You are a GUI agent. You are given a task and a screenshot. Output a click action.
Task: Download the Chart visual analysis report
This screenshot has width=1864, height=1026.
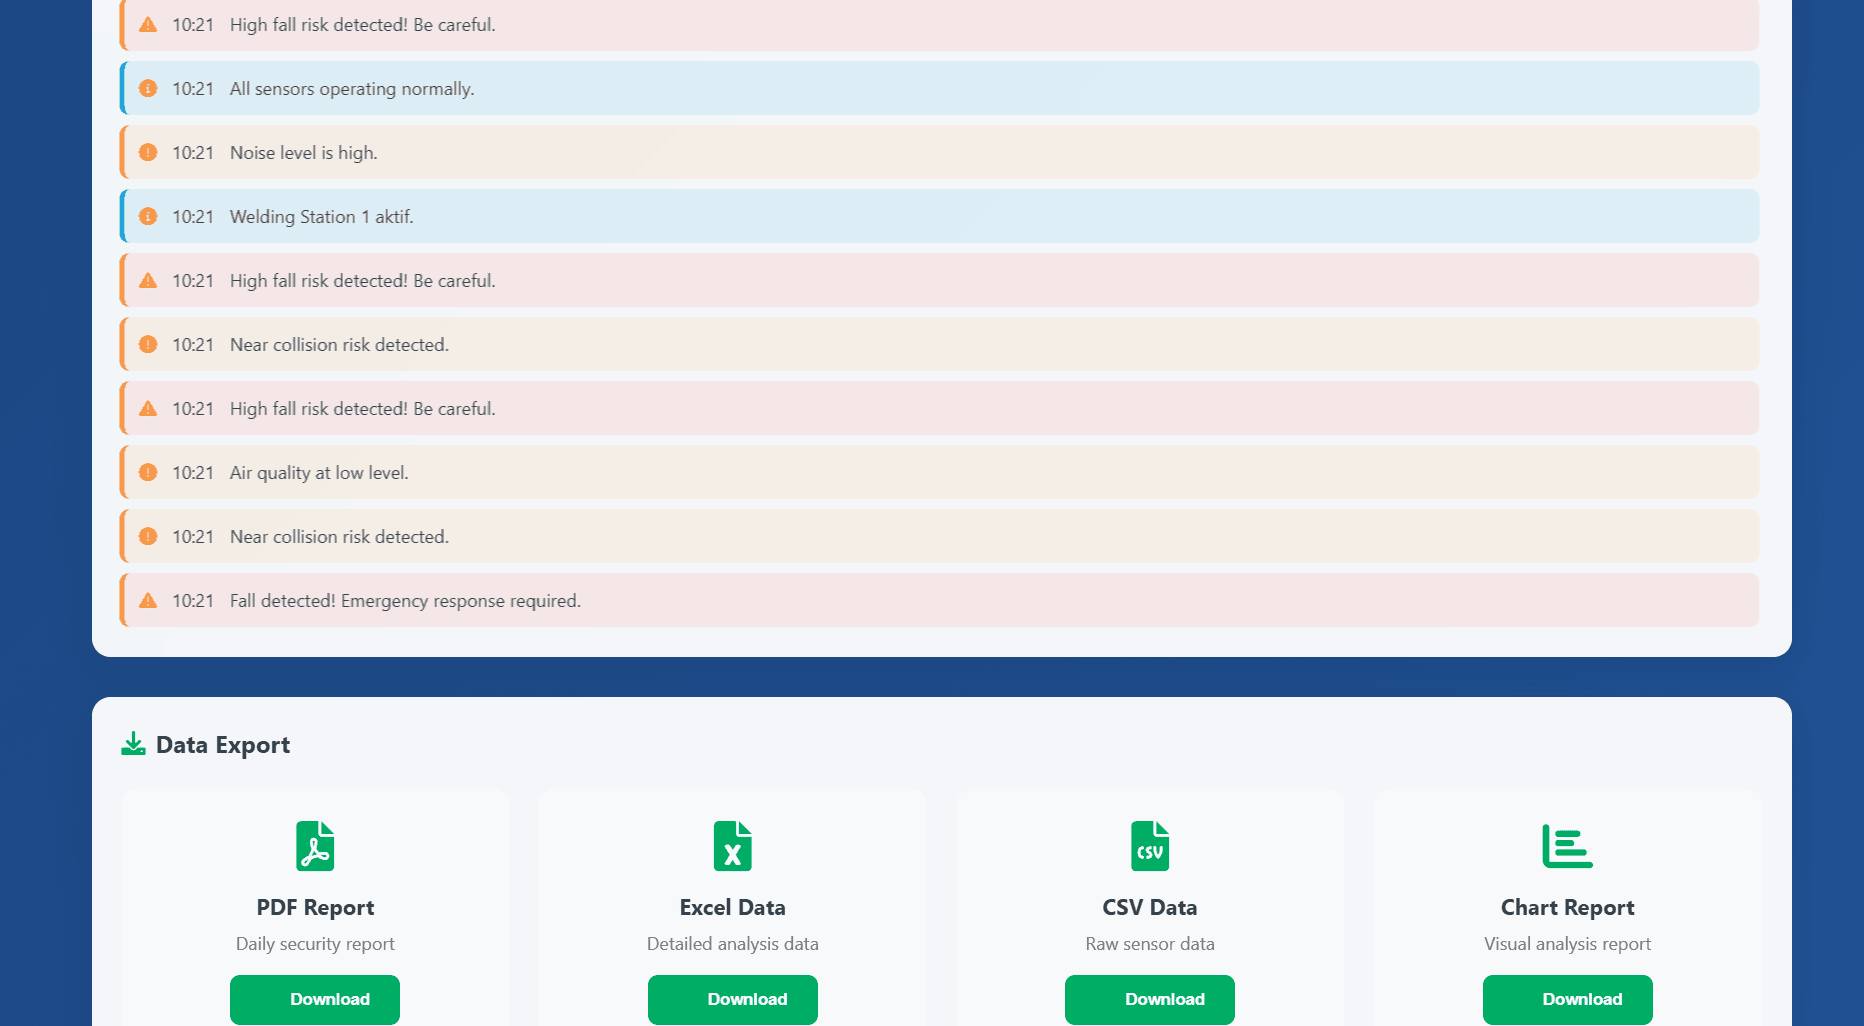[x=1567, y=999]
